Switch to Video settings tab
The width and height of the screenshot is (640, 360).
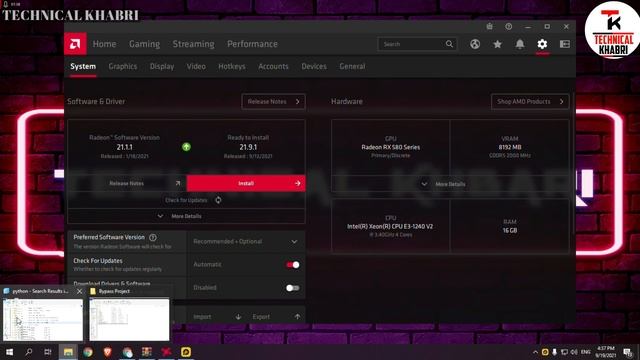pos(196,66)
